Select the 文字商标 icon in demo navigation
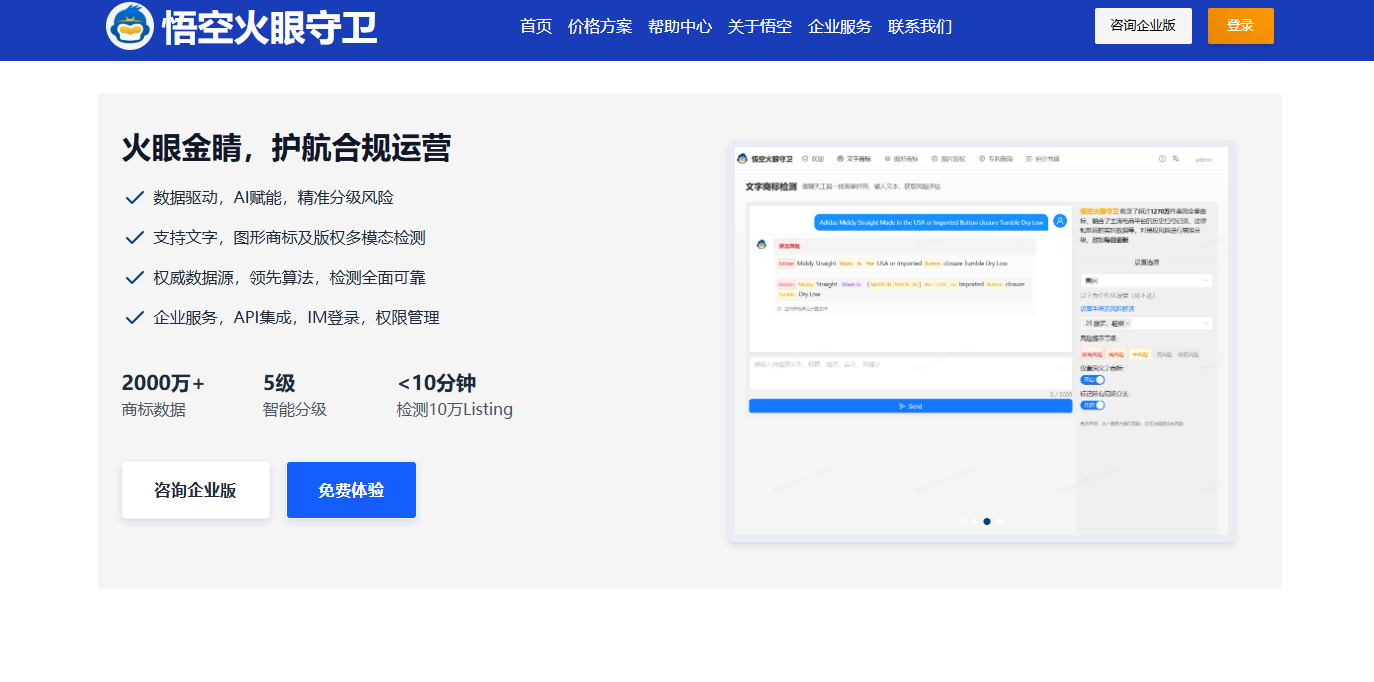Viewport: 1374px width, 682px height. [840, 158]
